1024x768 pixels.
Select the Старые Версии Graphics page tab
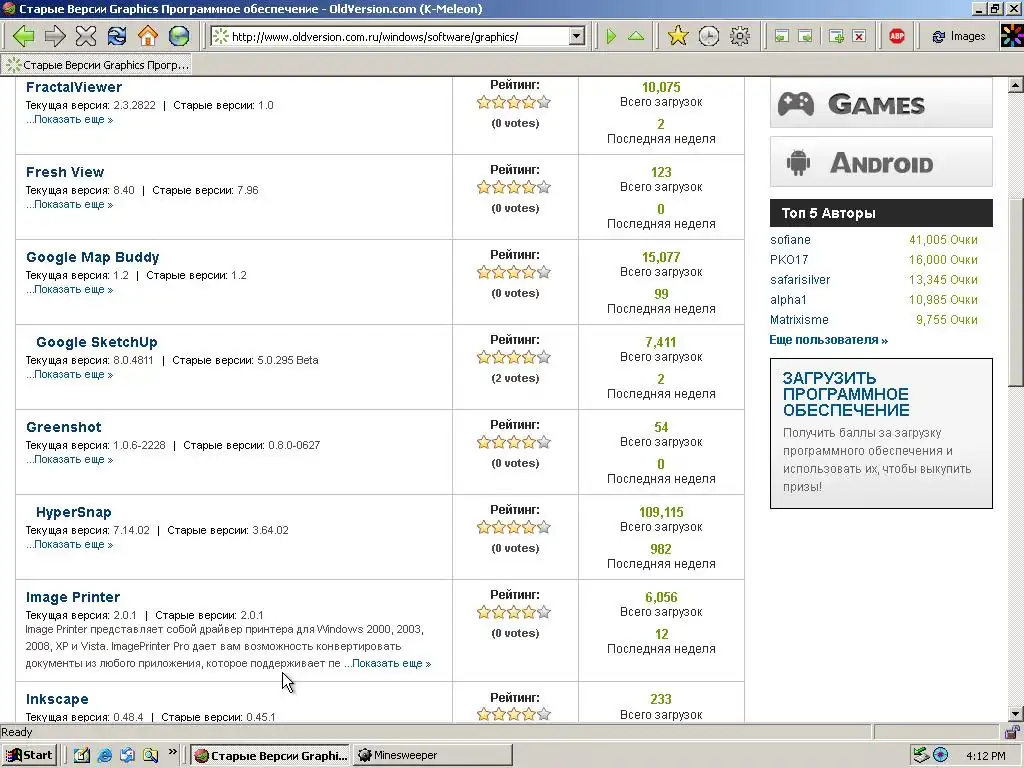pyautogui.click(x=97, y=65)
